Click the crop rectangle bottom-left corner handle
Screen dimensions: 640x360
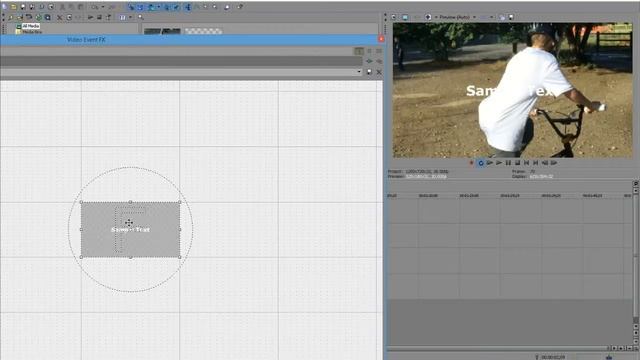tap(81, 257)
